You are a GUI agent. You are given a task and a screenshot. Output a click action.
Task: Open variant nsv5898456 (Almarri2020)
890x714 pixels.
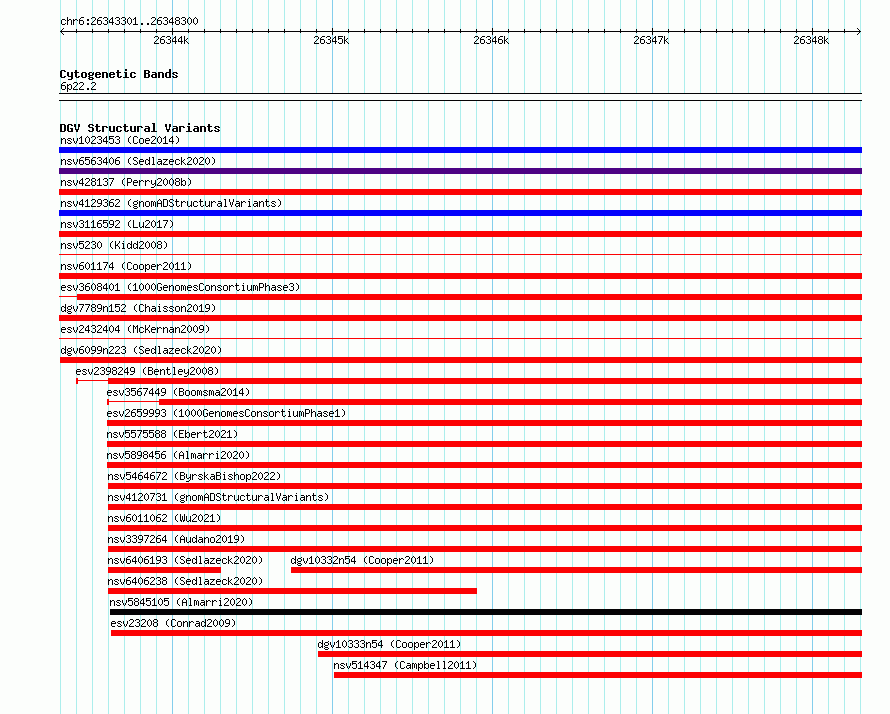178,455
